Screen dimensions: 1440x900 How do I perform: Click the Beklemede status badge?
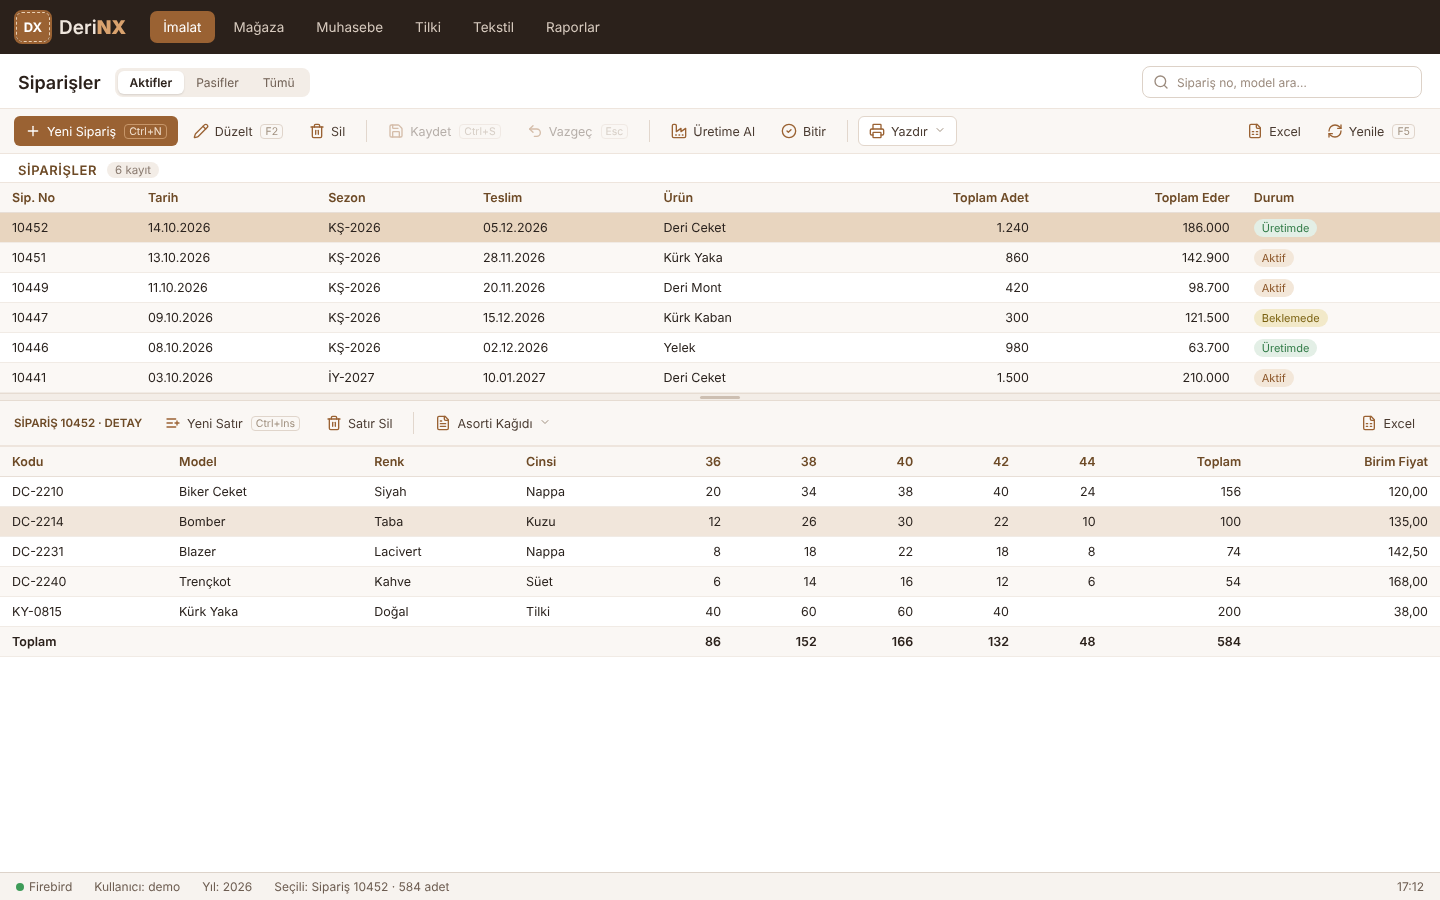pos(1290,318)
